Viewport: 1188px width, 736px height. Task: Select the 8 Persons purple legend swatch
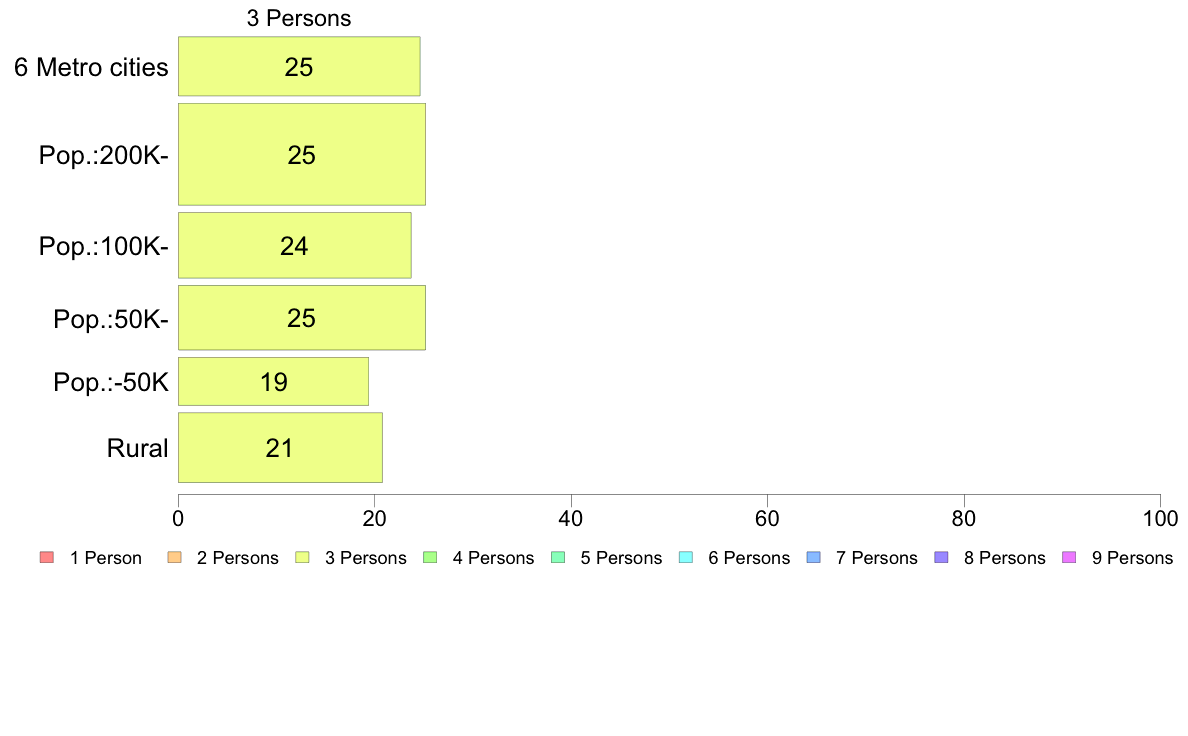[940, 557]
